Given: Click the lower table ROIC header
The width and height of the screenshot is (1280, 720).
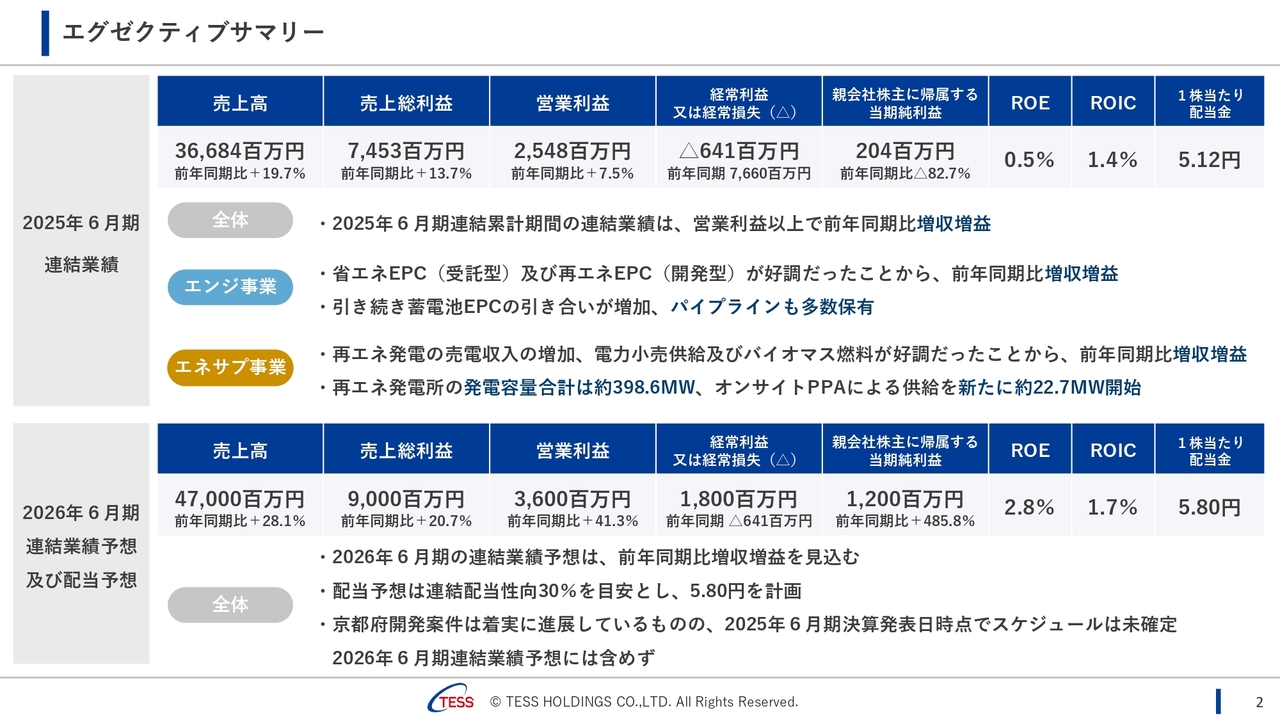Looking at the screenshot, I should [1113, 450].
